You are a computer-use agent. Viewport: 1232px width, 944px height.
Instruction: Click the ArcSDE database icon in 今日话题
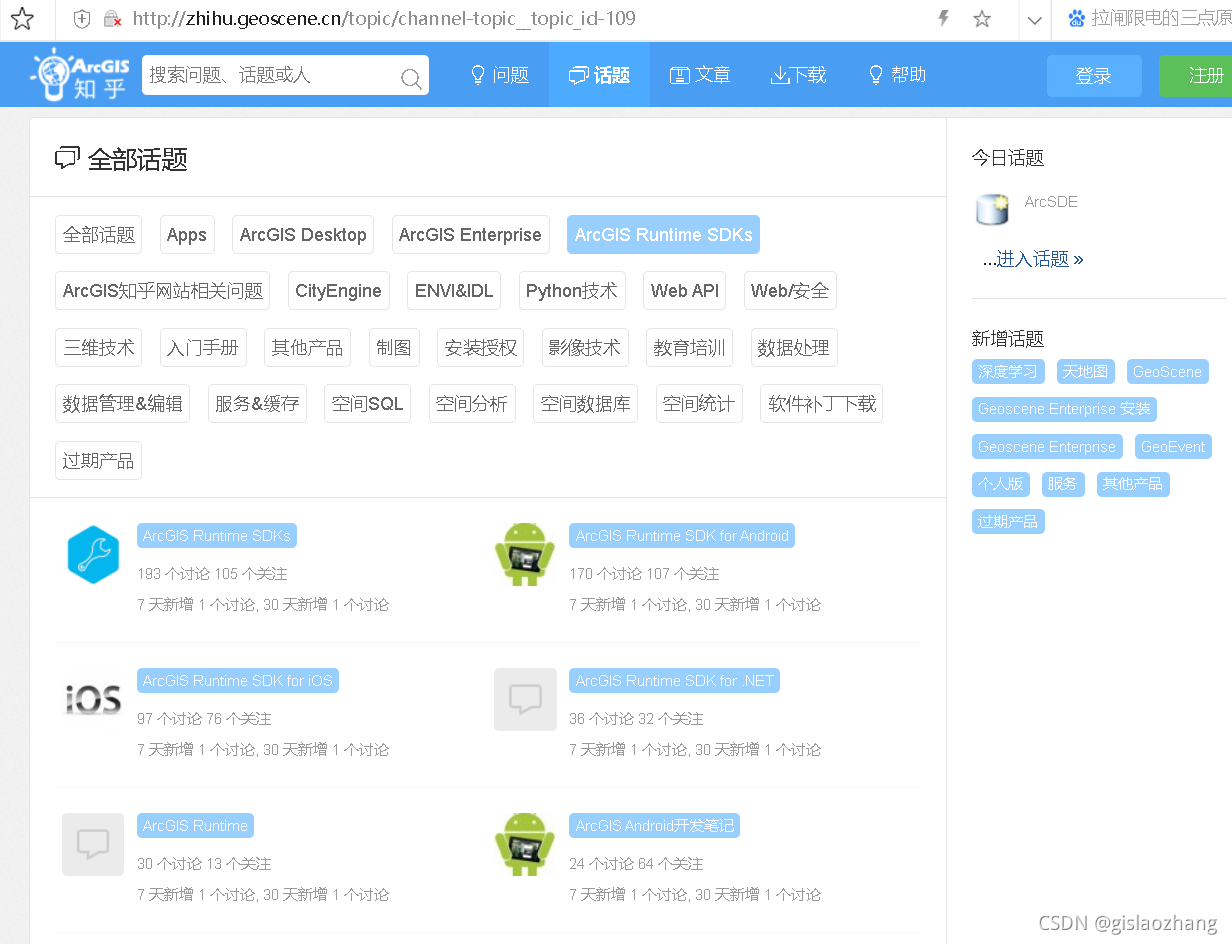pyautogui.click(x=993, y=208)
